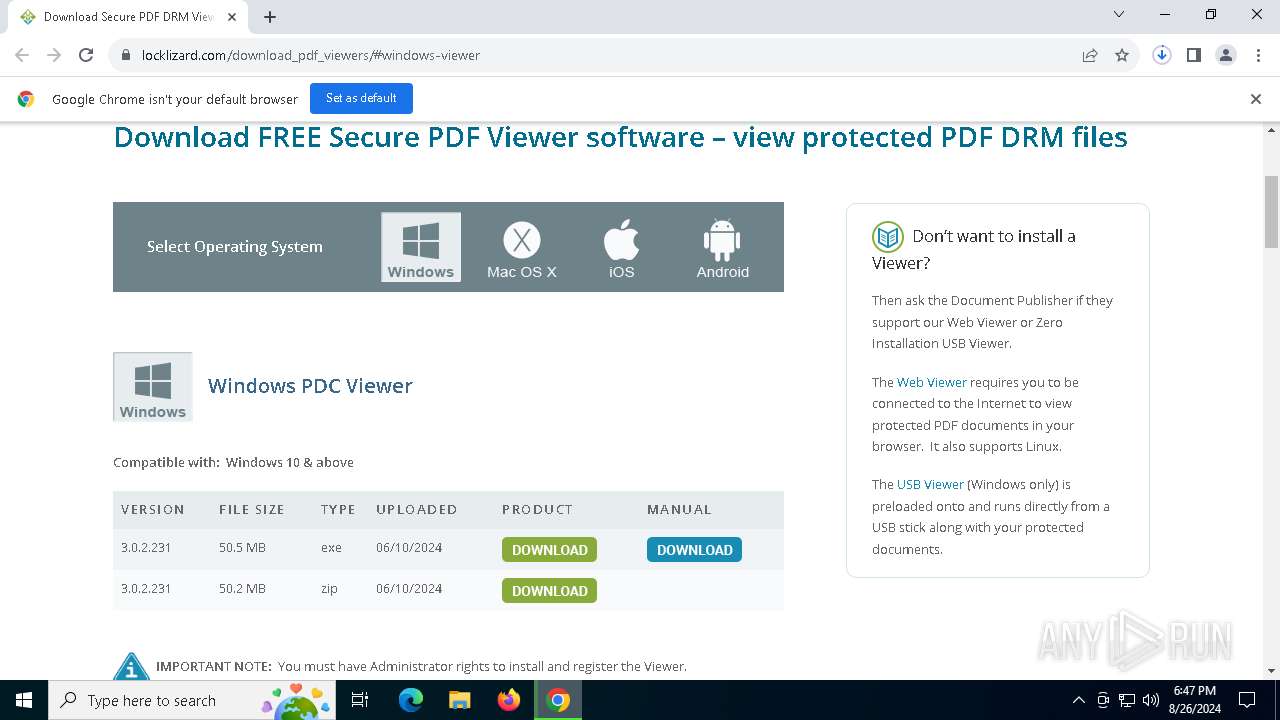The height and width of the screenshot is (720, 1280).
Task: Switch to the Download Secure PDF DRM tab
Action: tap(128, 17)
